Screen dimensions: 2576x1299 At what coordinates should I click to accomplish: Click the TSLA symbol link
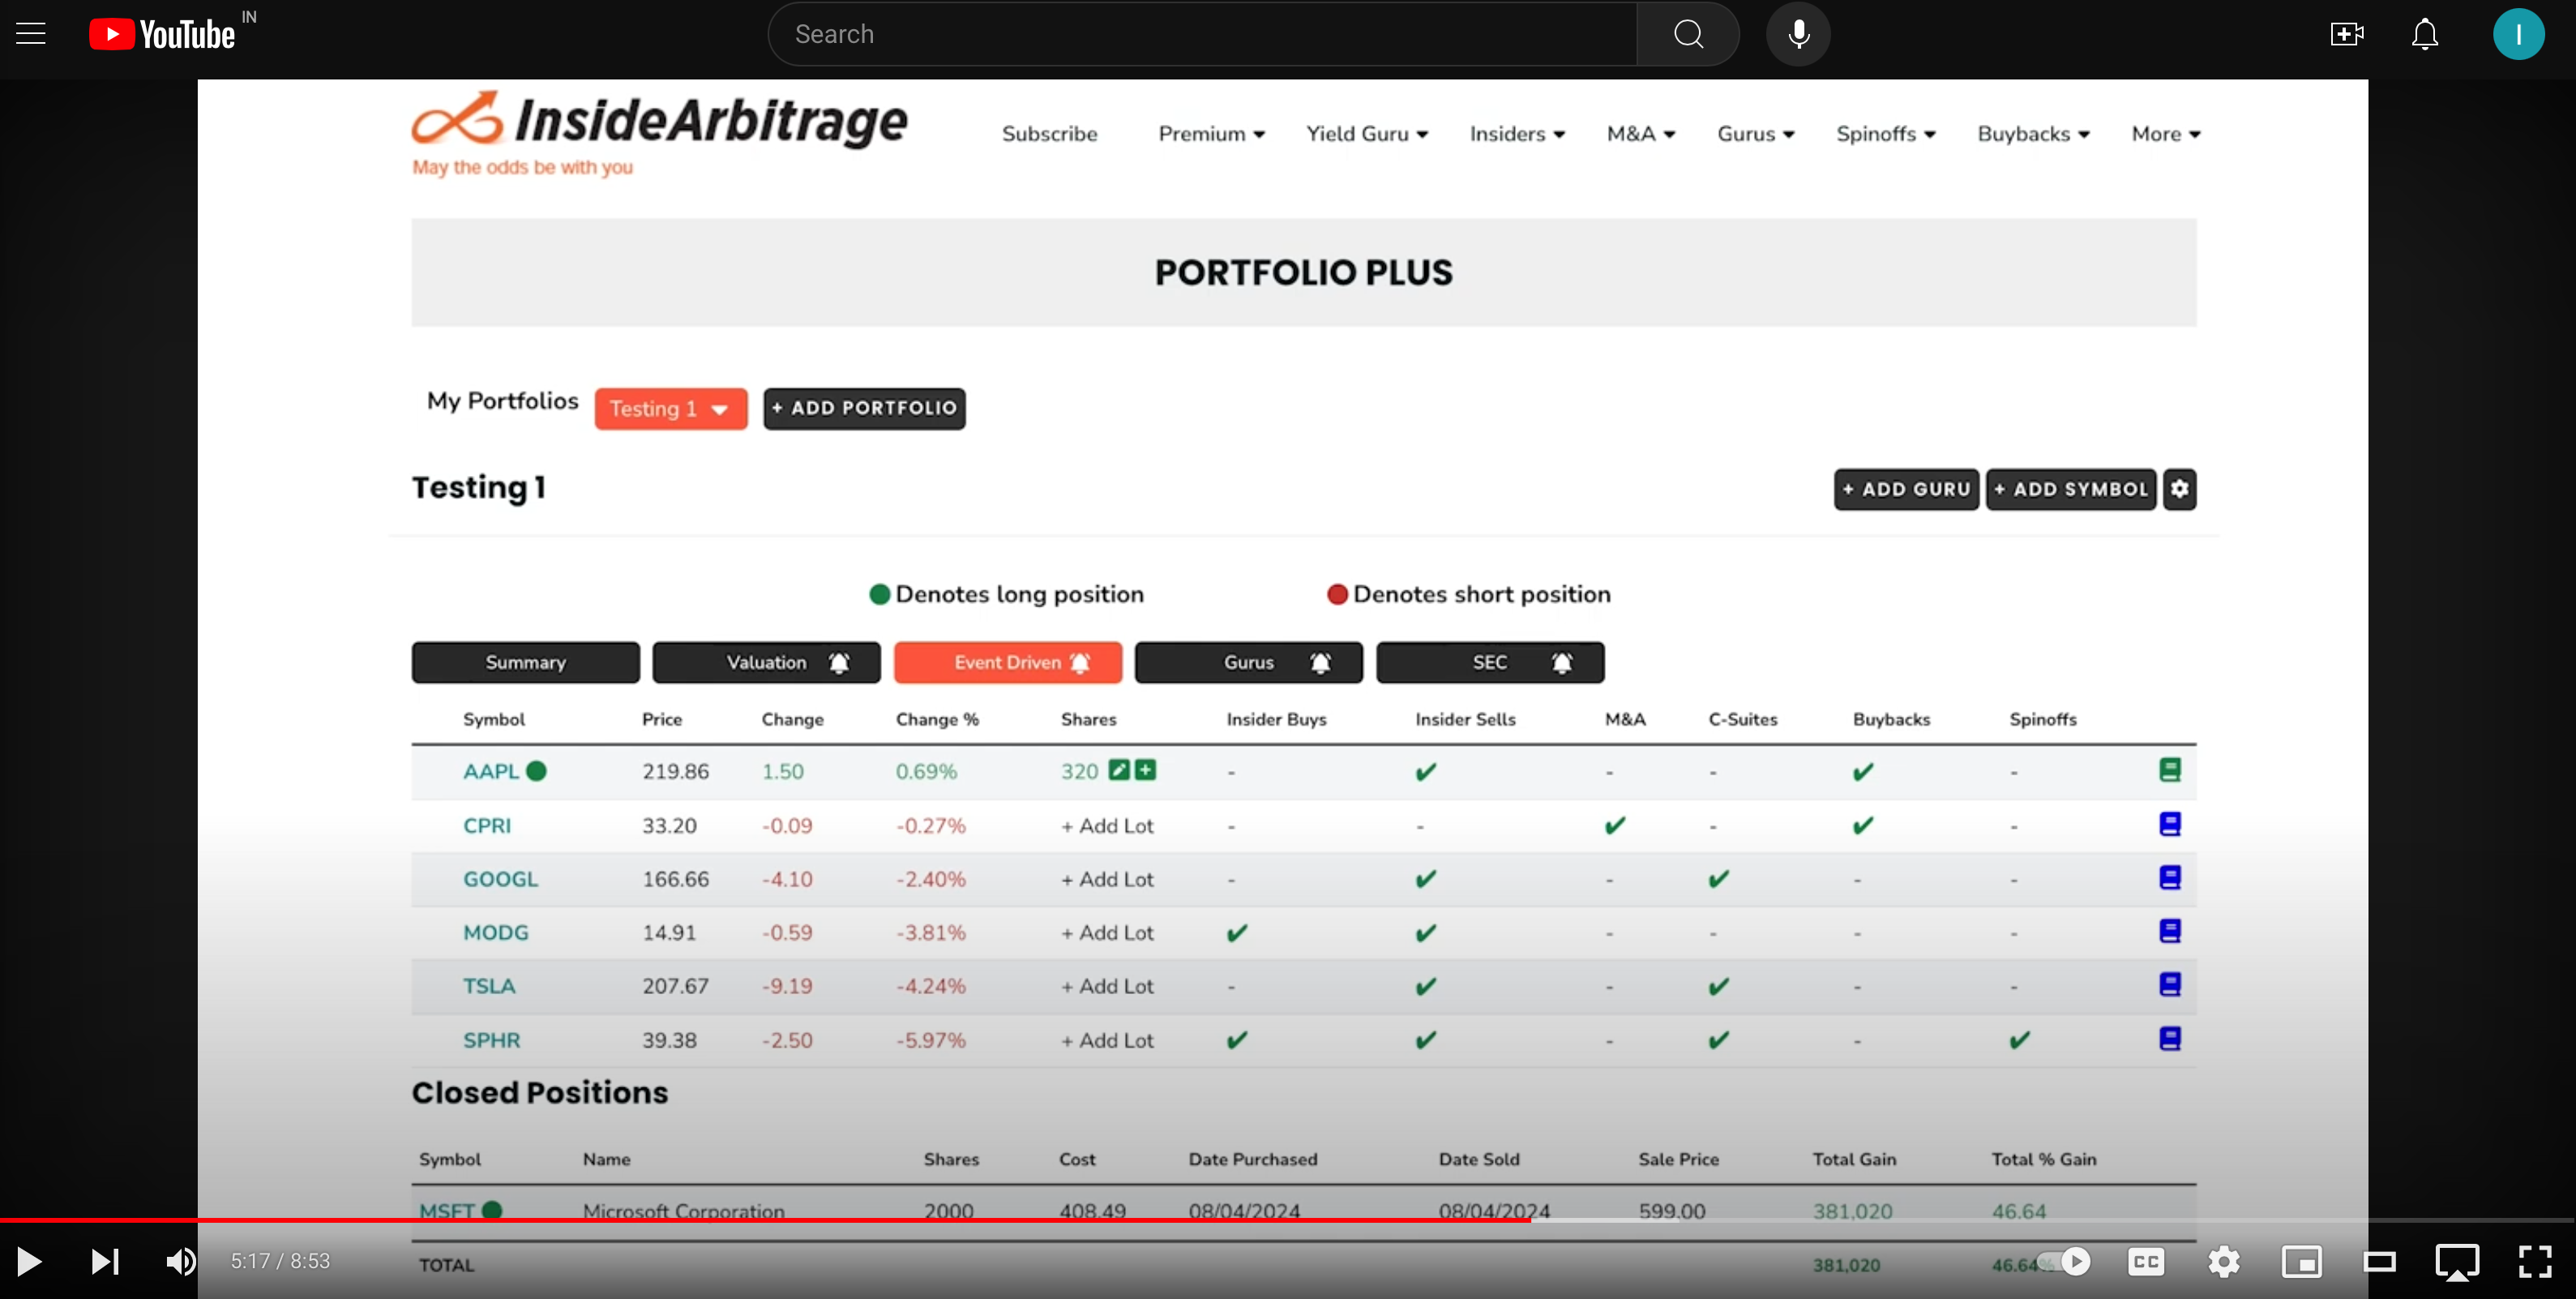488,986
